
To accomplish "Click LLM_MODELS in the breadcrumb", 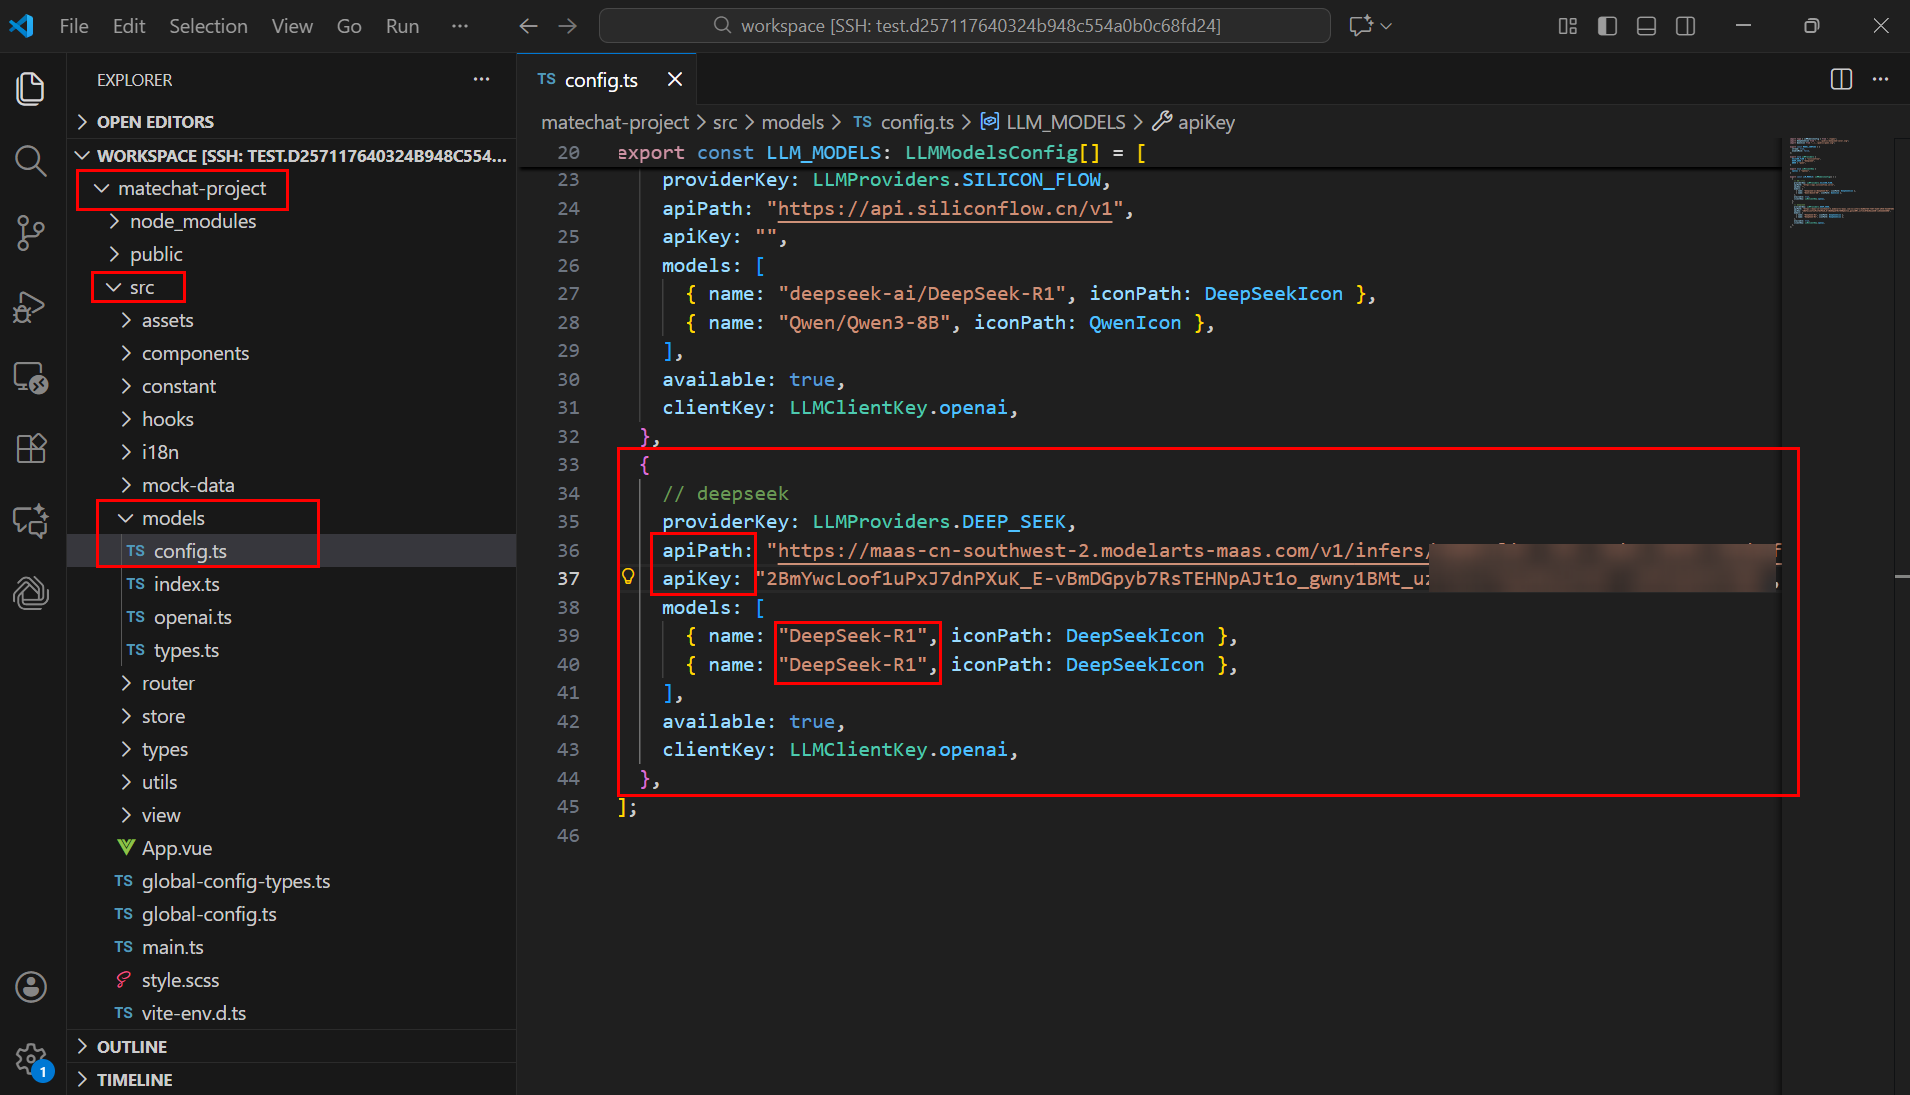I will pyautogui.click(x=1065, y=122).
